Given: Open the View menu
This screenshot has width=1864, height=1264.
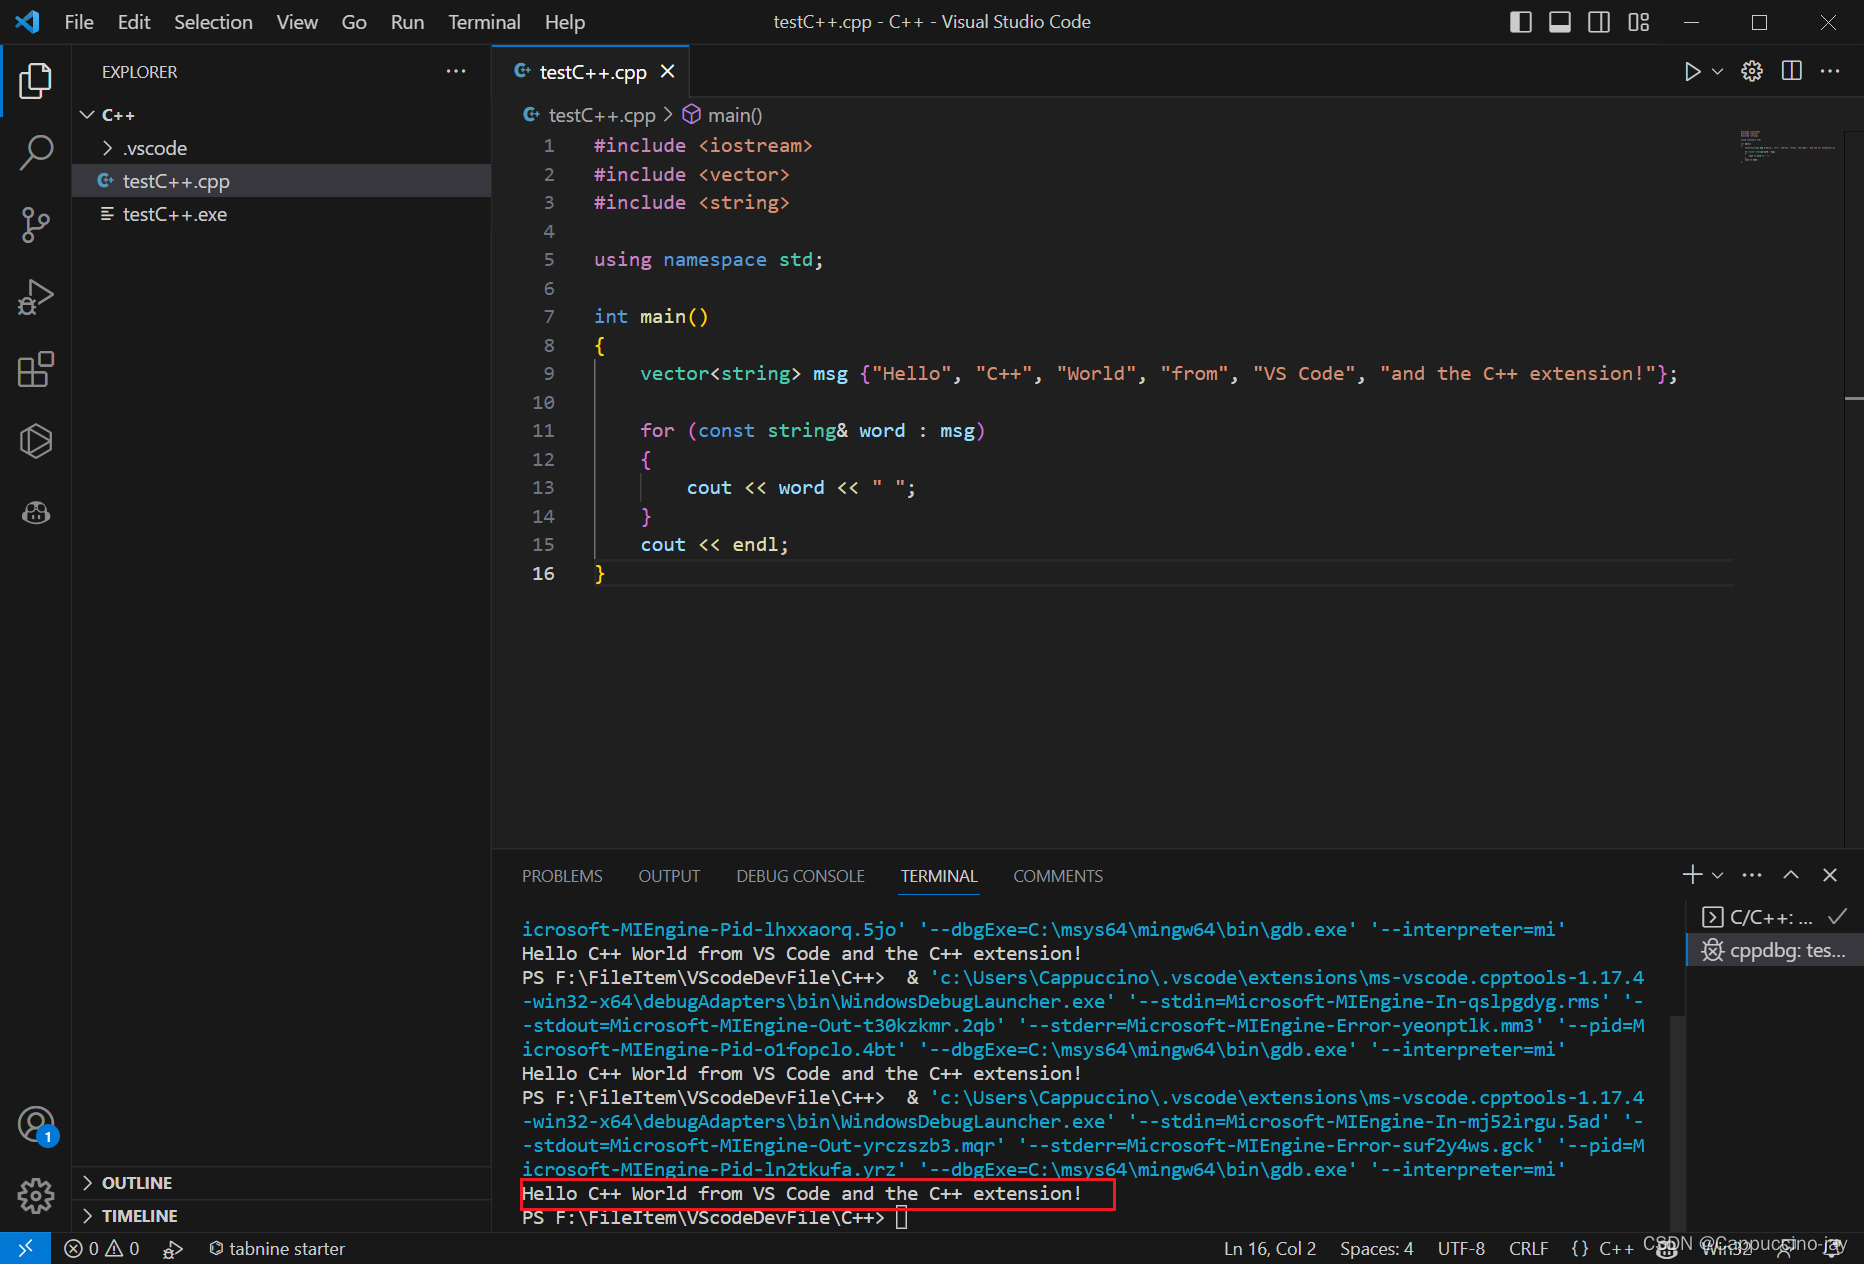Looking at the screenshot, I should pyautogui.click(x=297, y=22).
